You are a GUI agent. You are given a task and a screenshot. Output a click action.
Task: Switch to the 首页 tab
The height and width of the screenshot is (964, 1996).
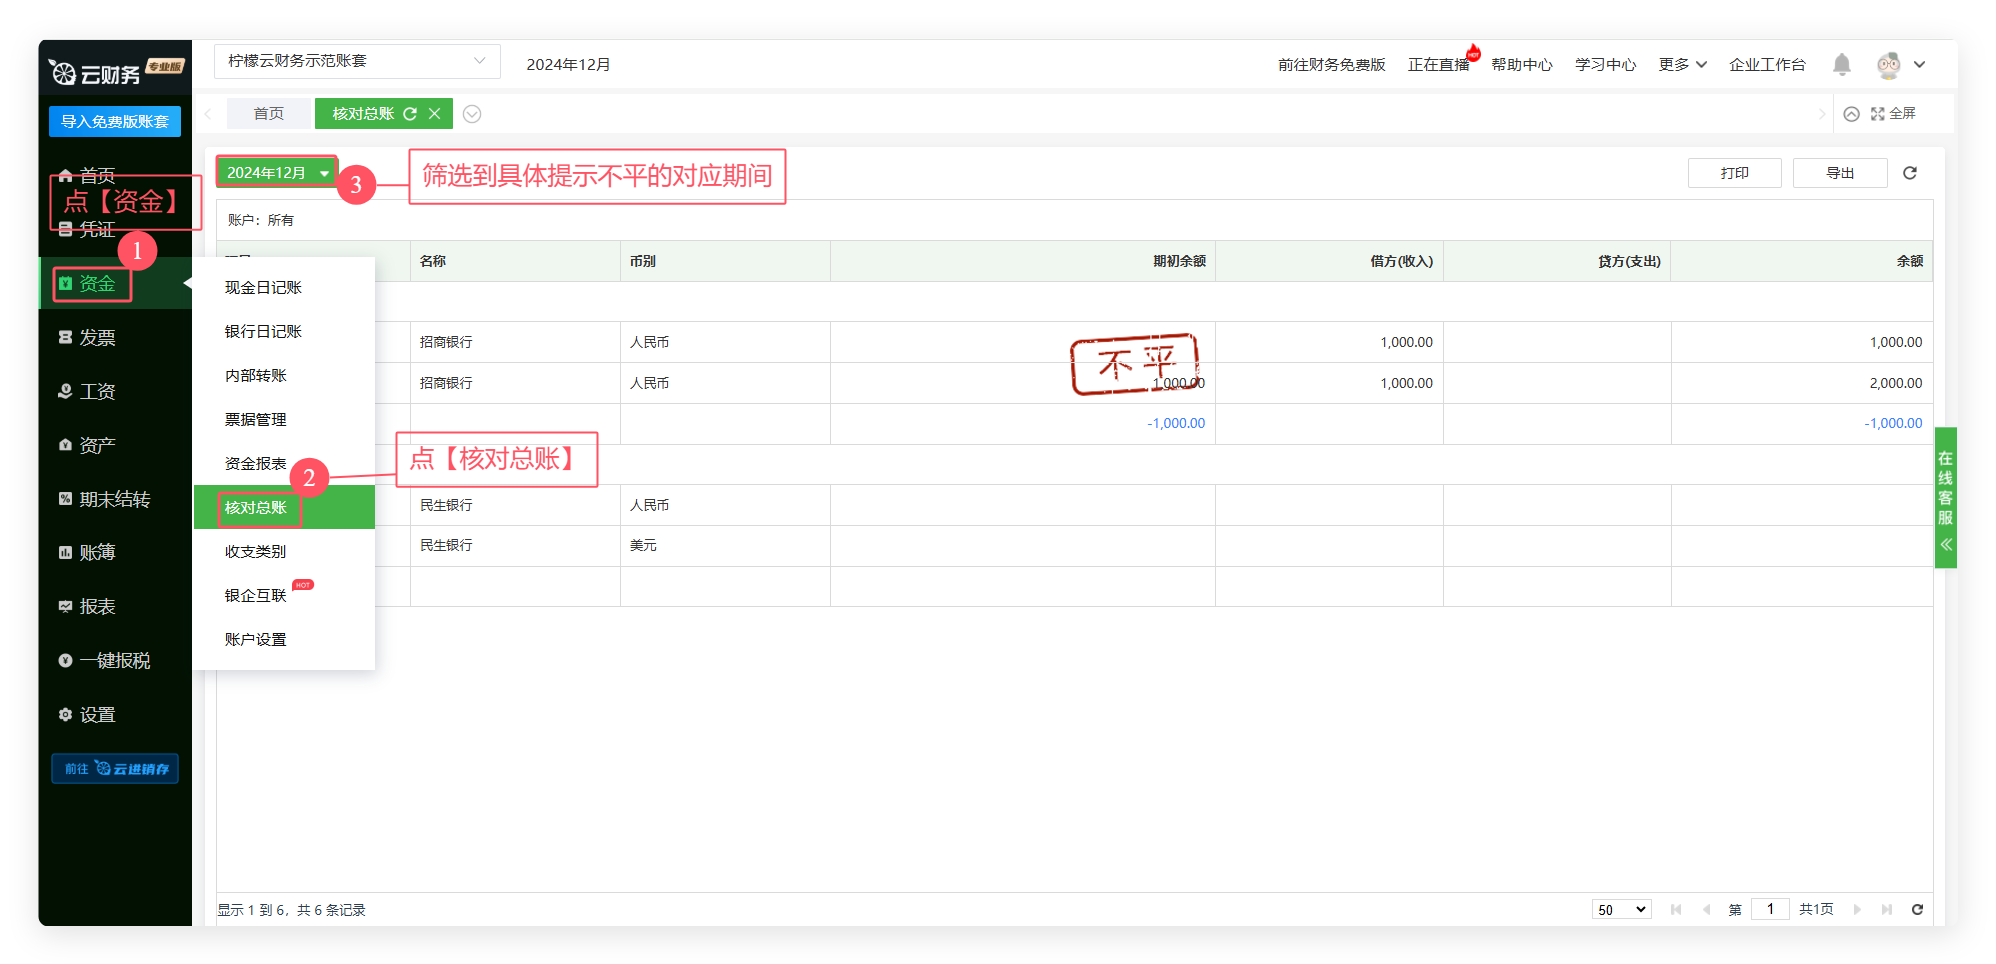[268, 114]
